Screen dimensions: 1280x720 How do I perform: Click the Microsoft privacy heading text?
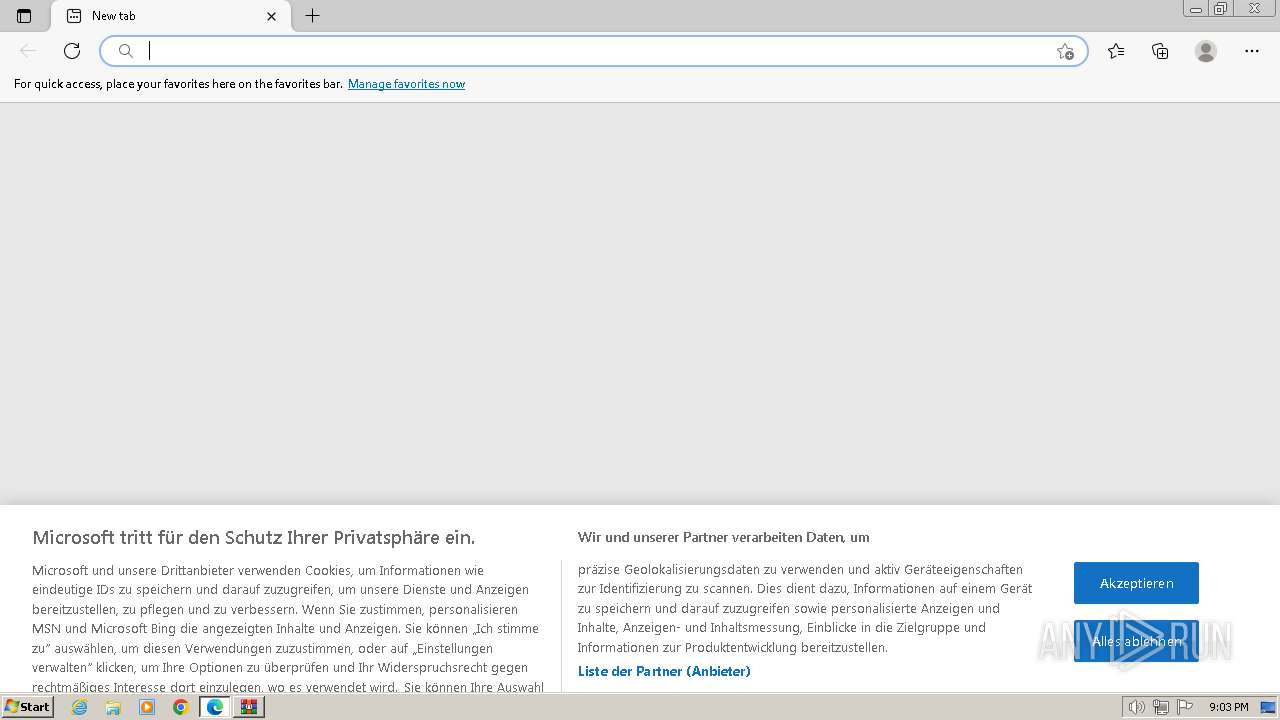coord(254,537)
